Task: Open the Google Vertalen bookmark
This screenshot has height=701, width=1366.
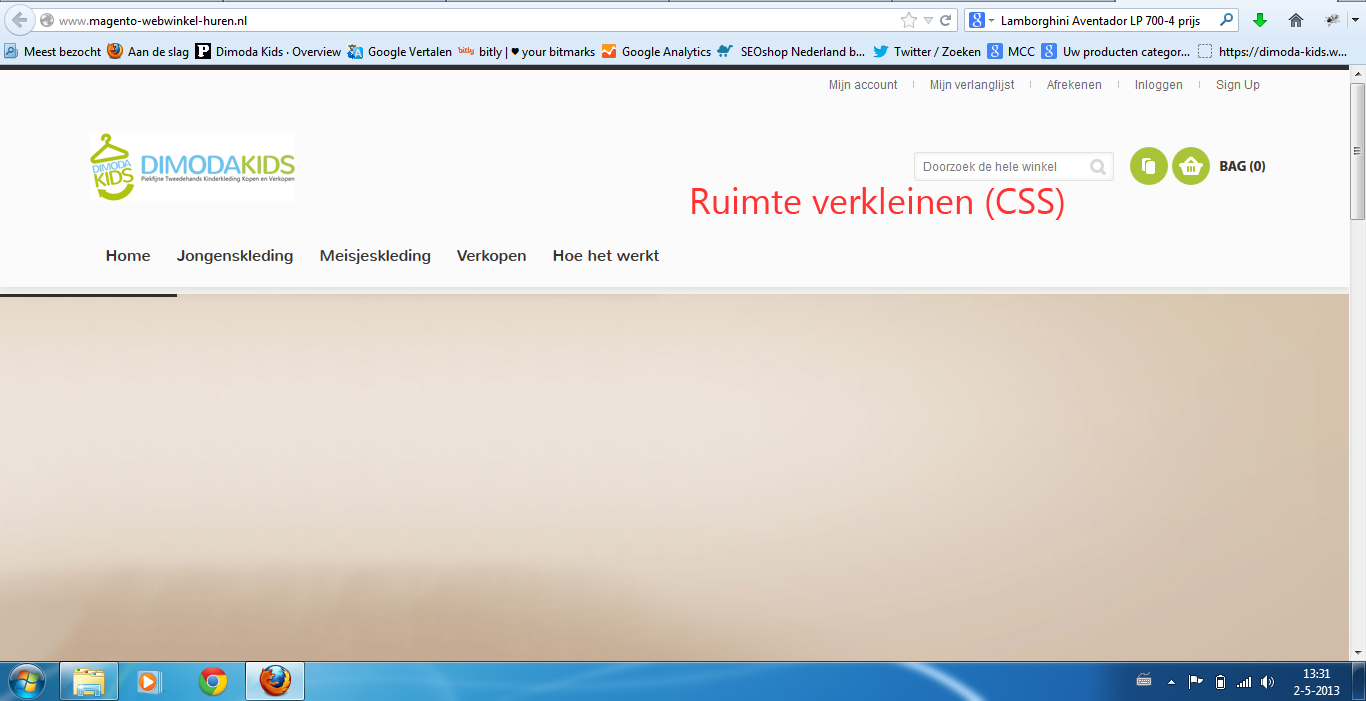Action: pyautogui.click(x=400, y=51)
